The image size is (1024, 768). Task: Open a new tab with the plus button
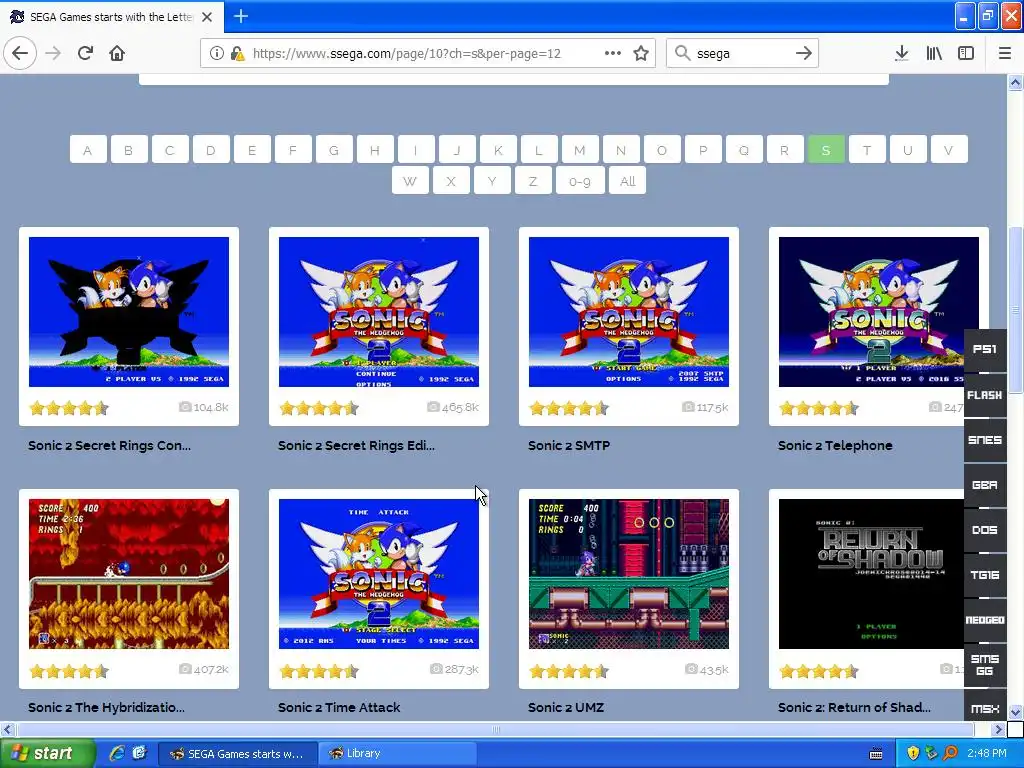click(x=240, y=16)
